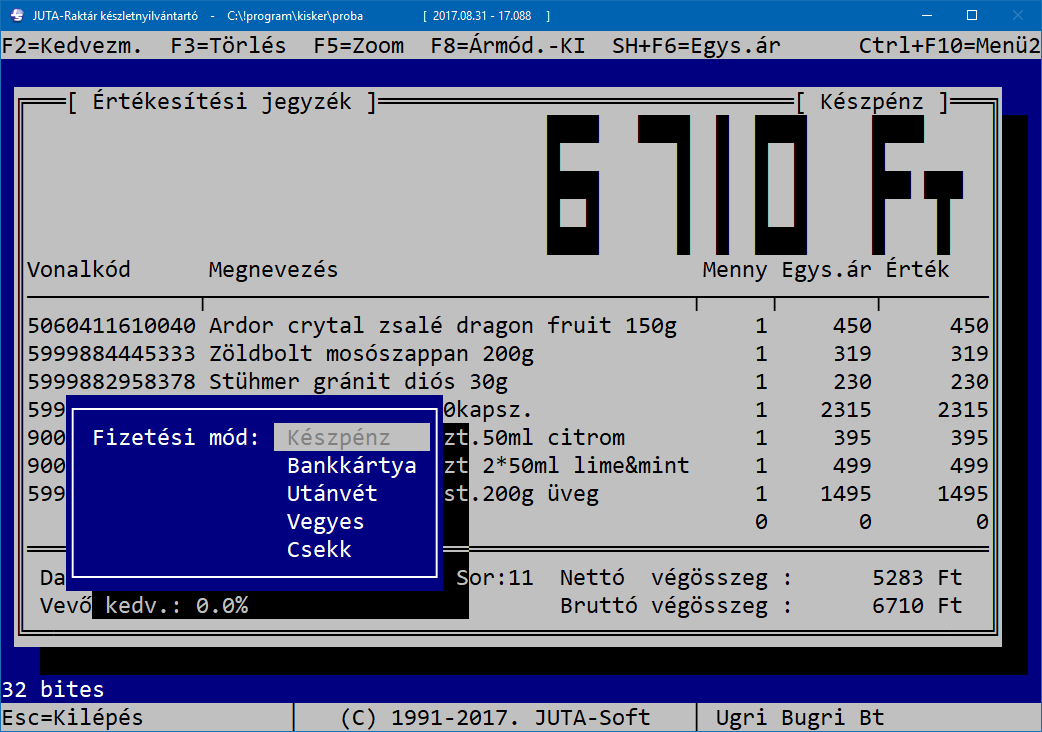
Task: Open Ctrl+F10=Menü2 from top bar
Action: click(949, 46)
